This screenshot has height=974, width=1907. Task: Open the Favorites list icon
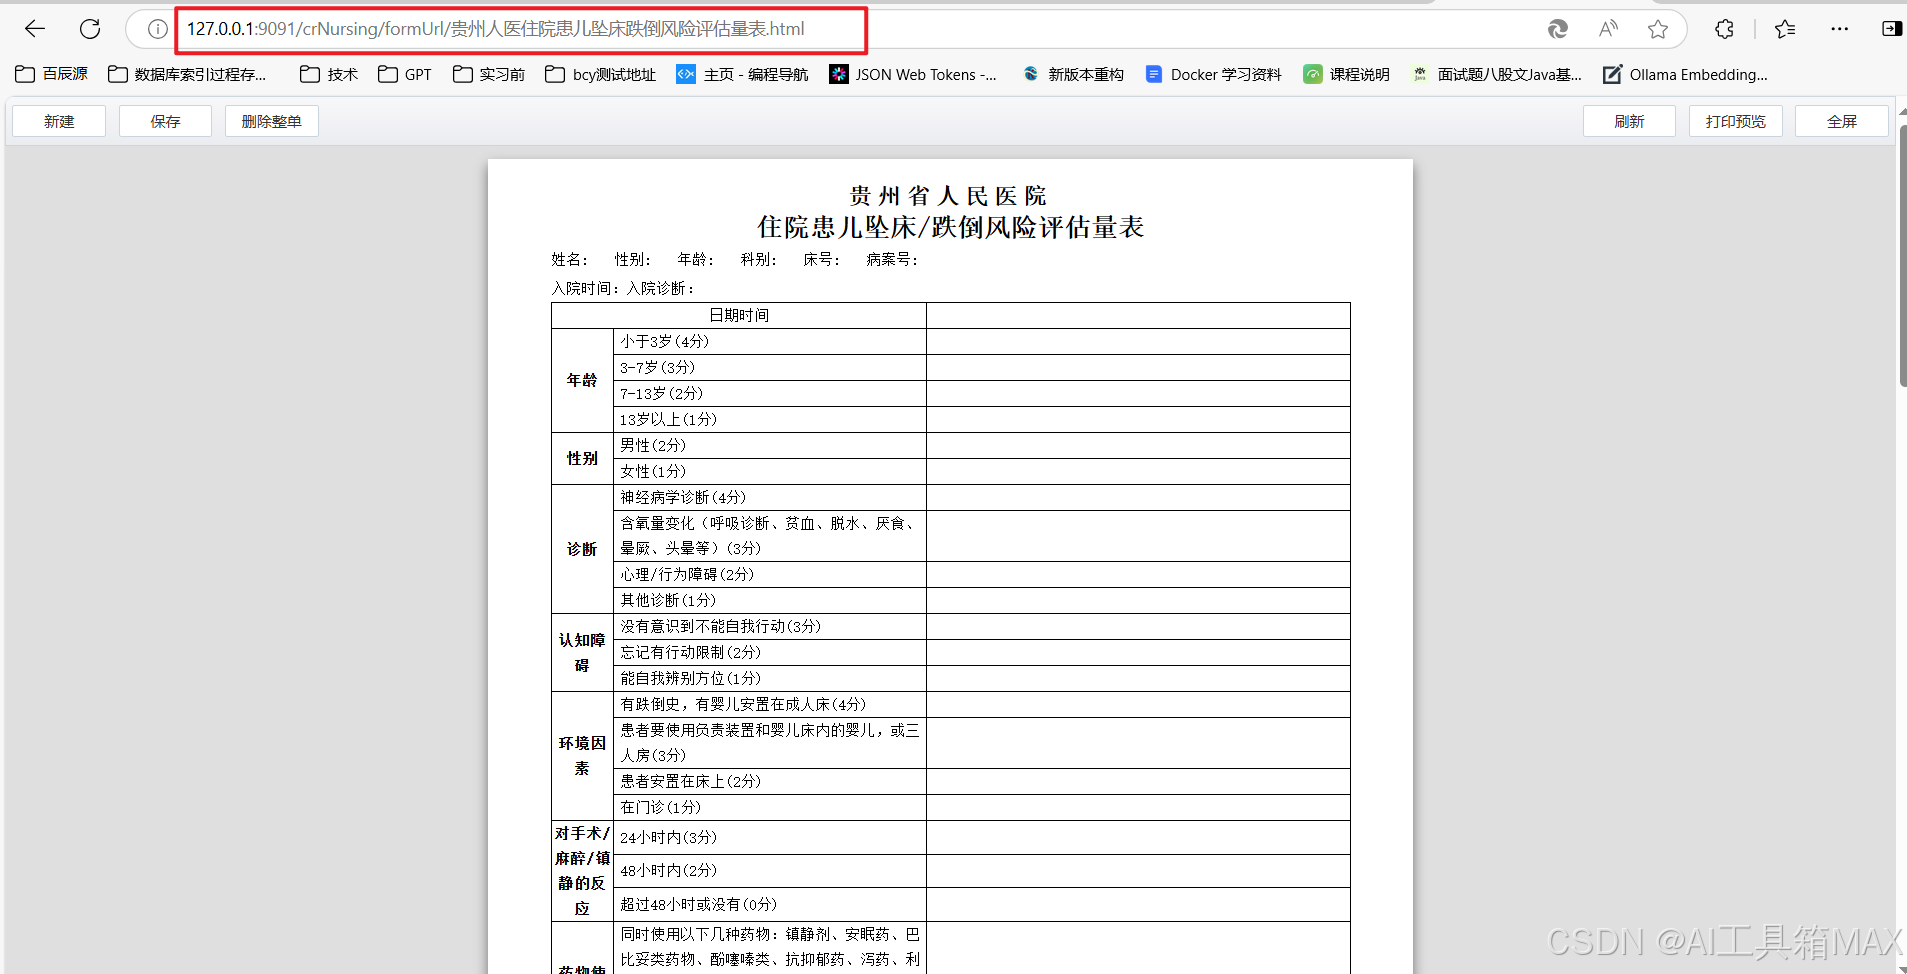[1785, 29]
